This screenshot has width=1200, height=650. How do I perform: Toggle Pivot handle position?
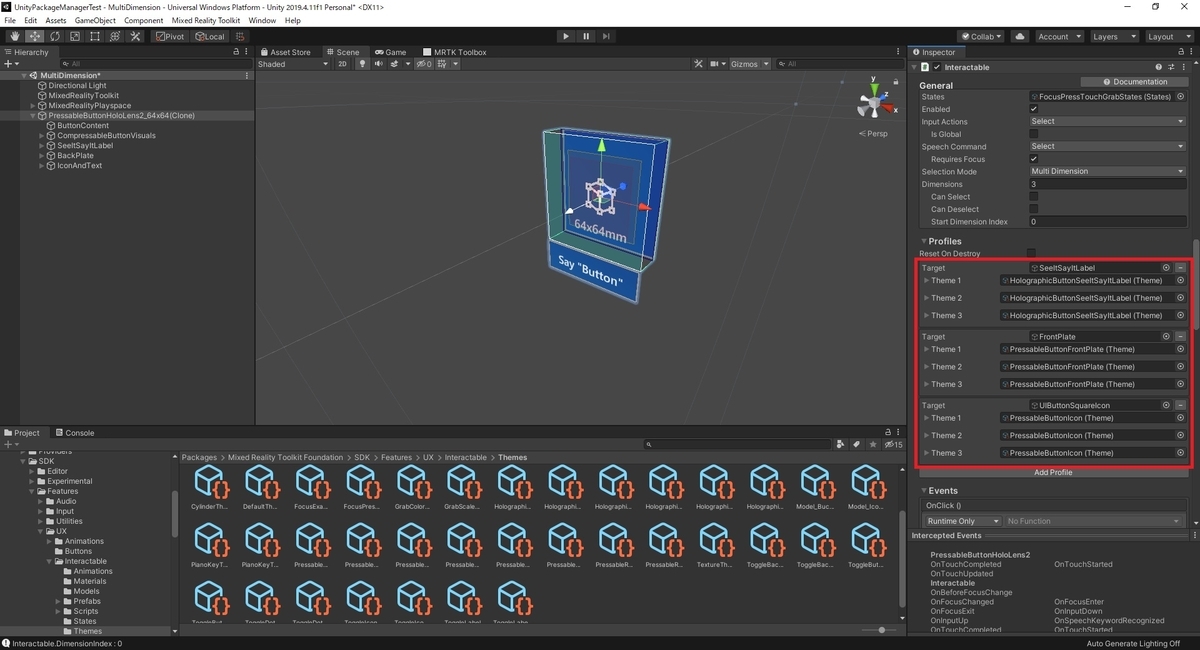coord(169,36)
